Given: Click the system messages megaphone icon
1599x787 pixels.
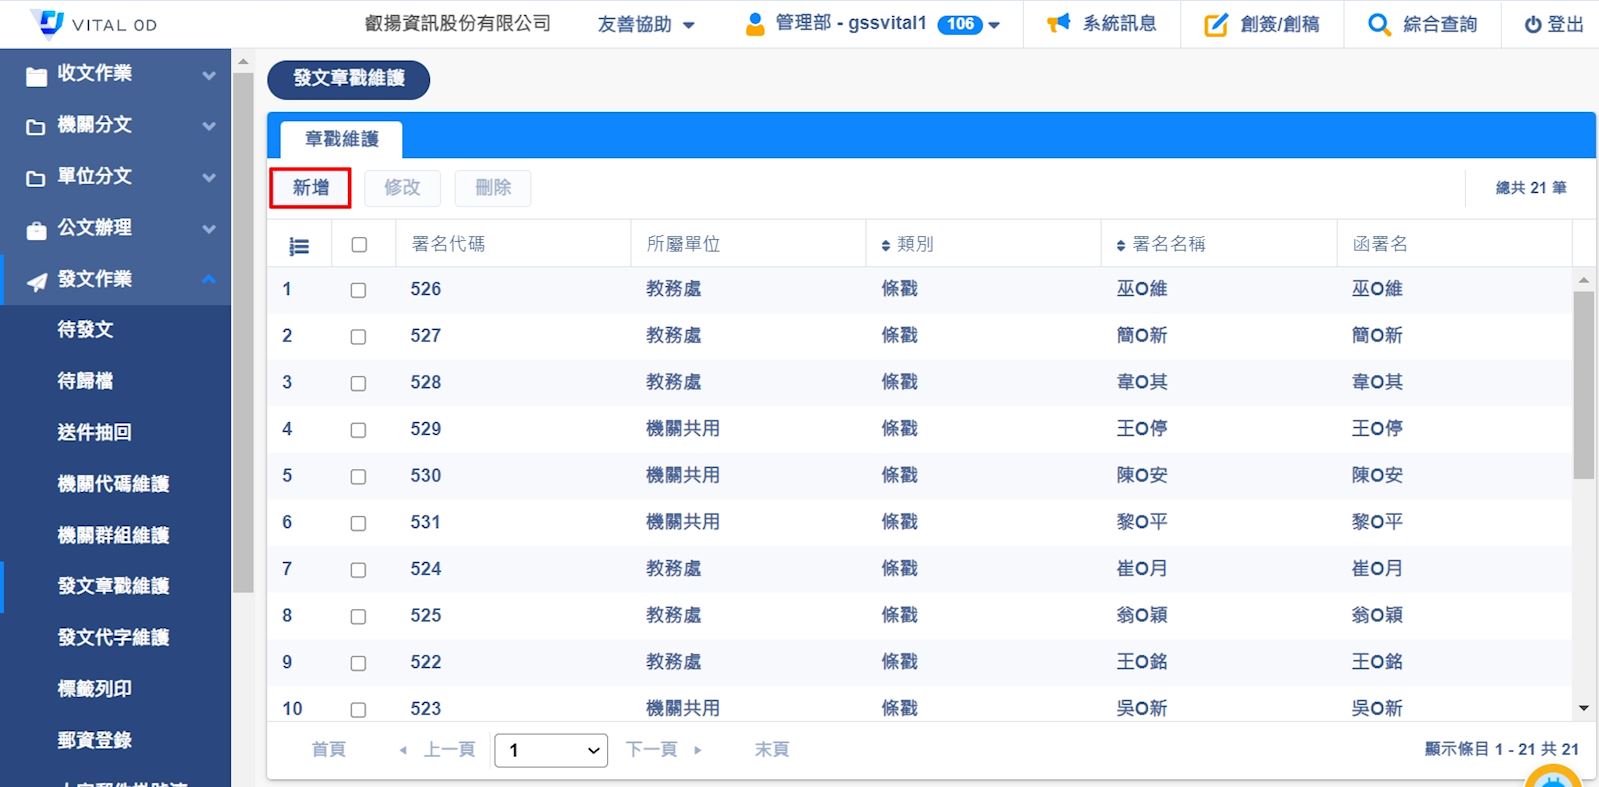Looking at the screenshot, I should tap(1058, 24).
